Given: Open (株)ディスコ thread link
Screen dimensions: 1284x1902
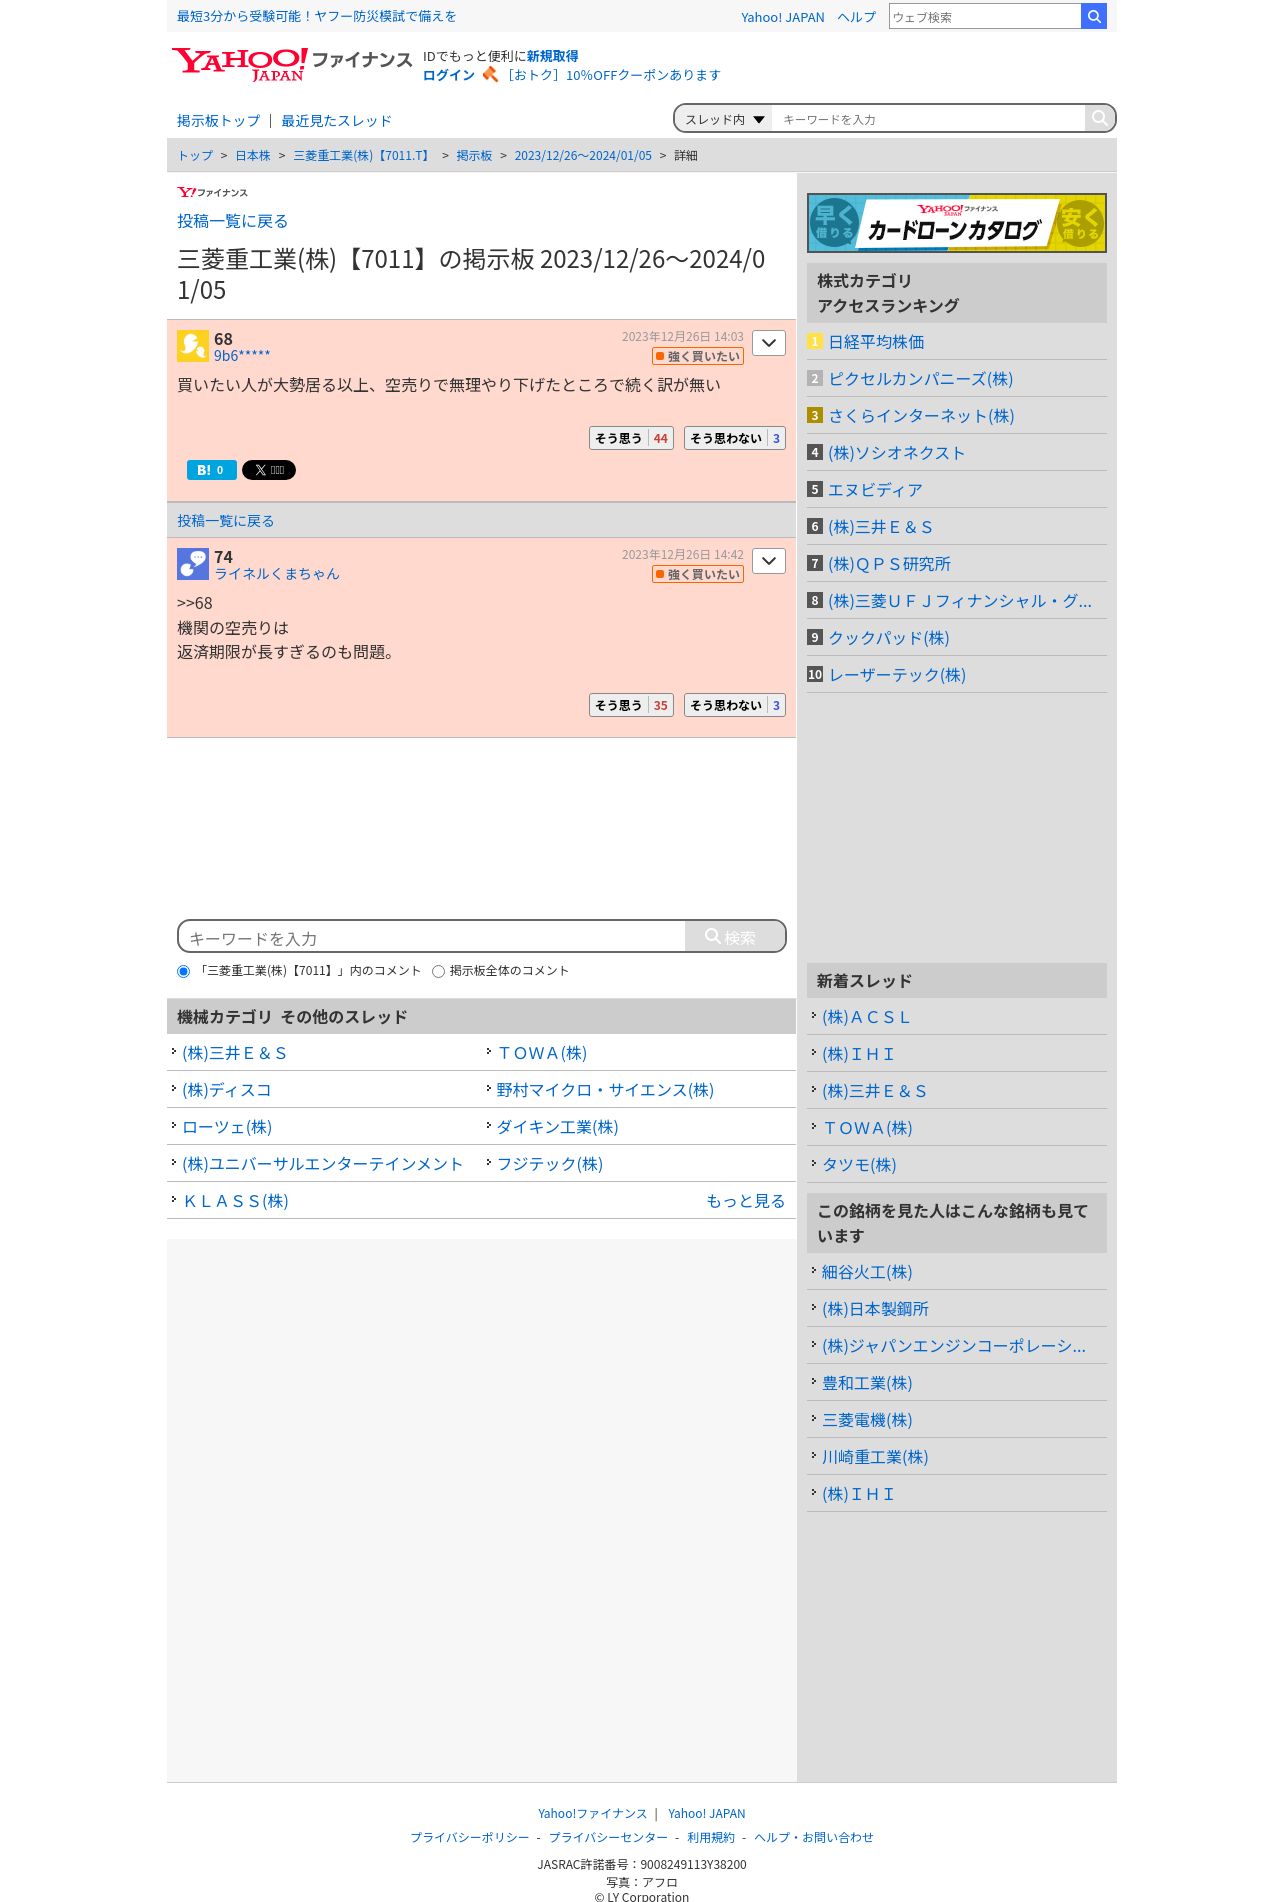Looking at the screenshot, I should point(227,1090).
